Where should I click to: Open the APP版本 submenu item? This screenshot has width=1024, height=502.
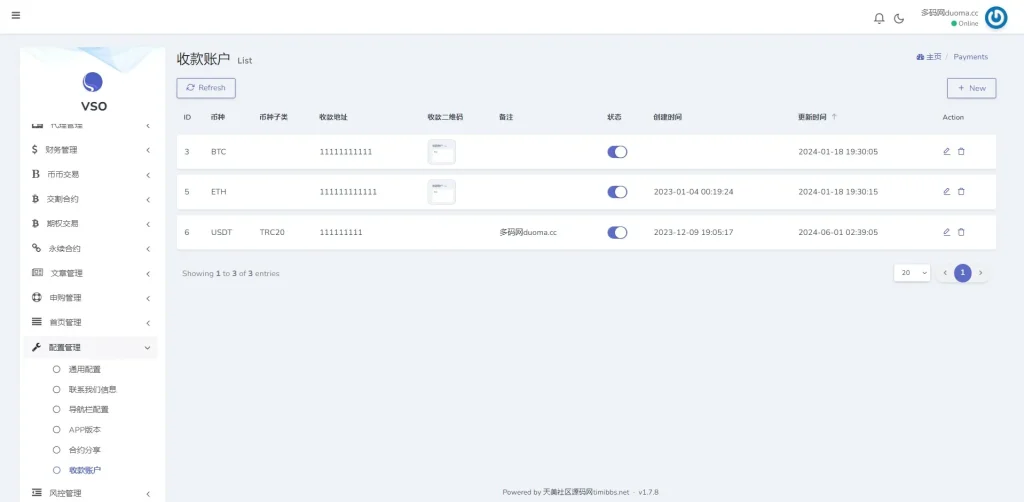[x=84, y=430]
